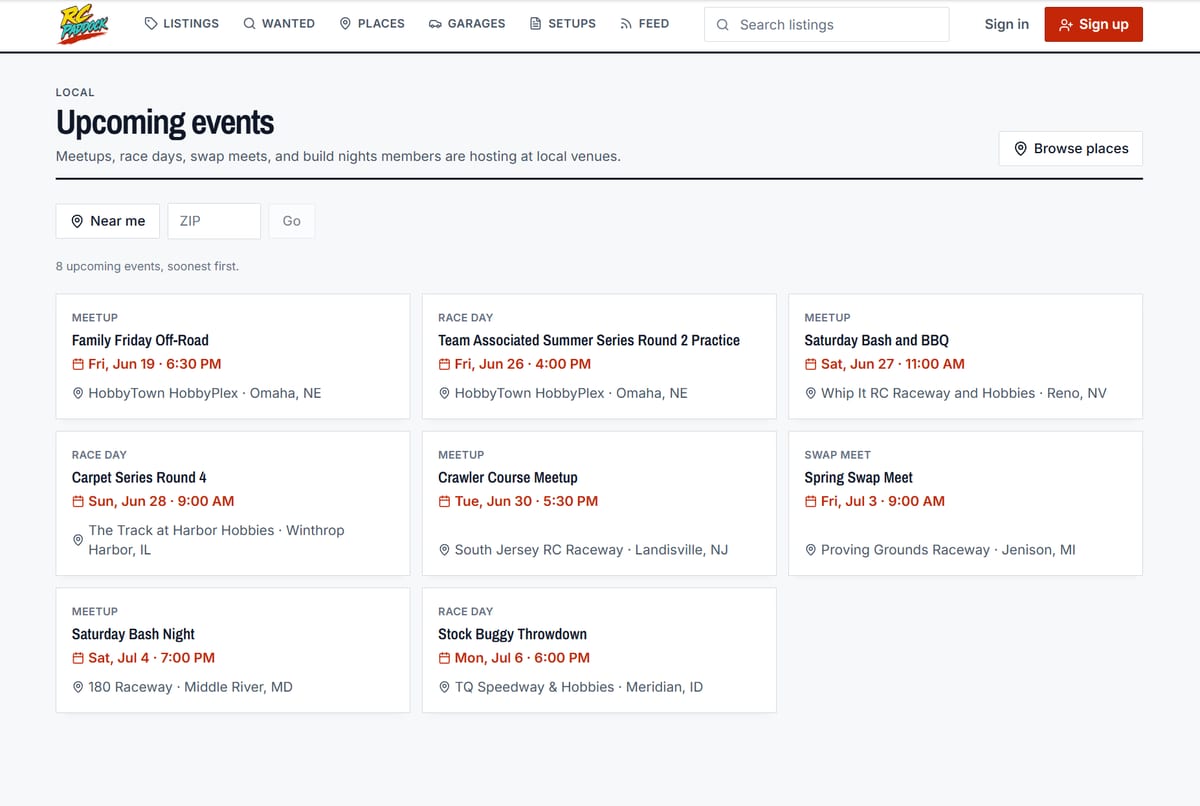Click the magnifier icon beside Wanted
This screenshot has height=806, width=1200.
click(x=249, y=23)
